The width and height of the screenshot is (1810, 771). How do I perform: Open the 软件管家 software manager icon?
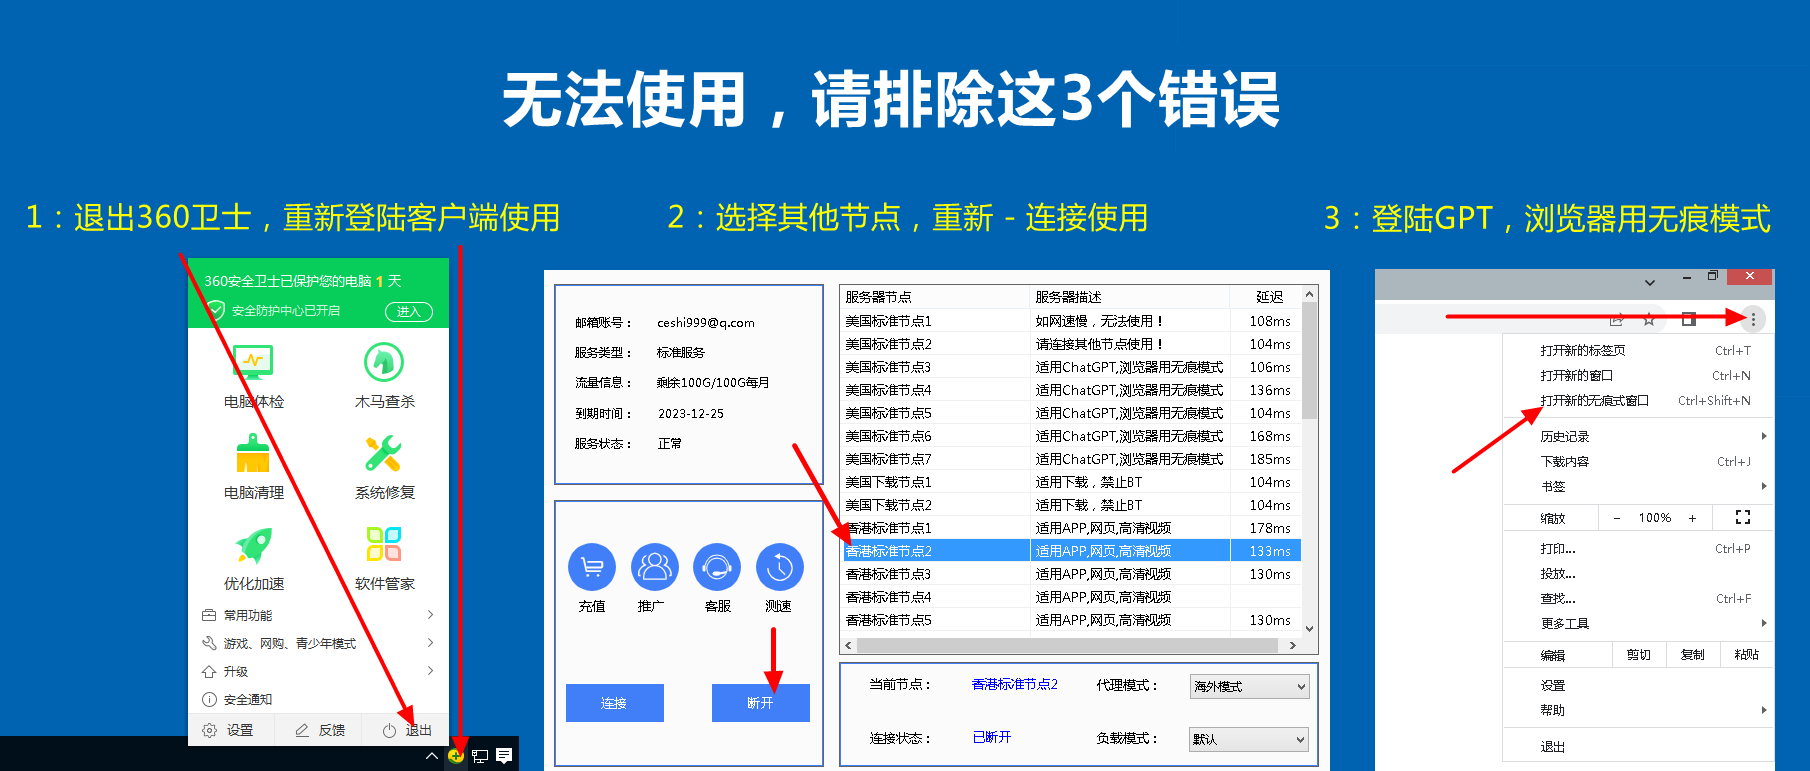pos(384,545)
